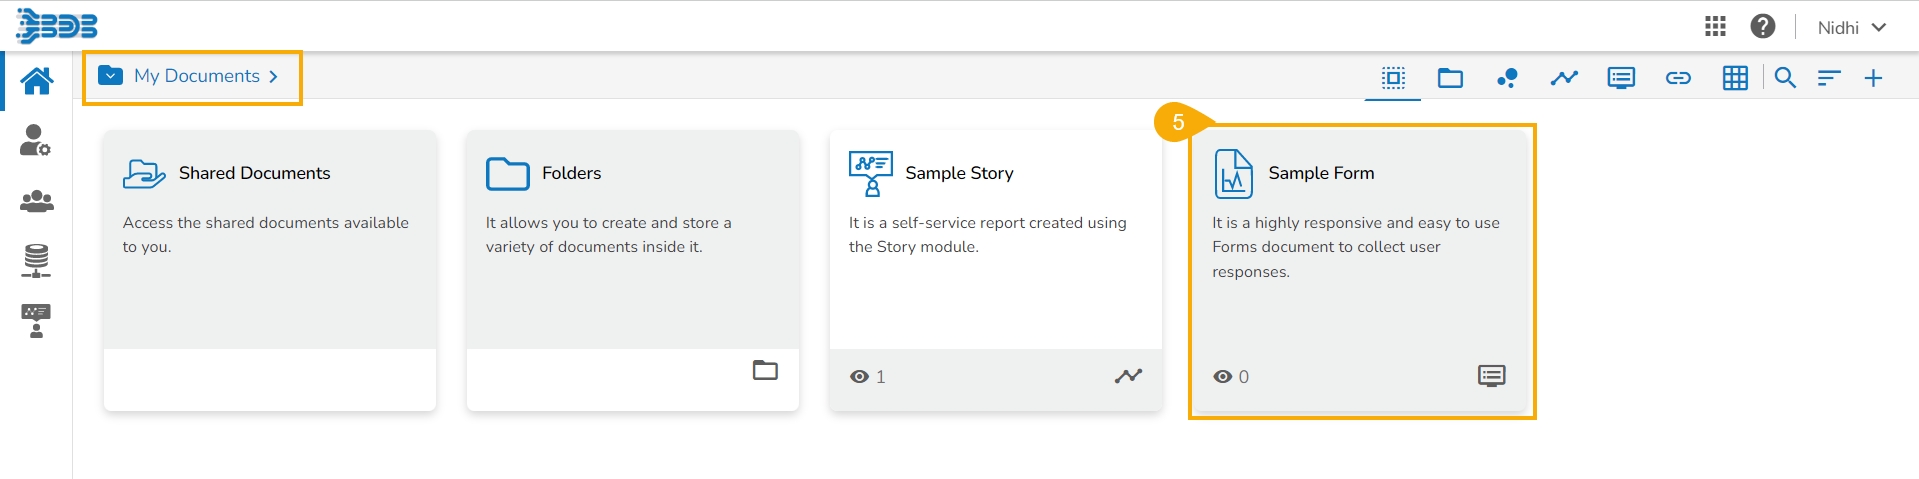Viewport: 1919px width, 479px height.
Task: Filter by story documents in the toolbar
Action: 1564,78
